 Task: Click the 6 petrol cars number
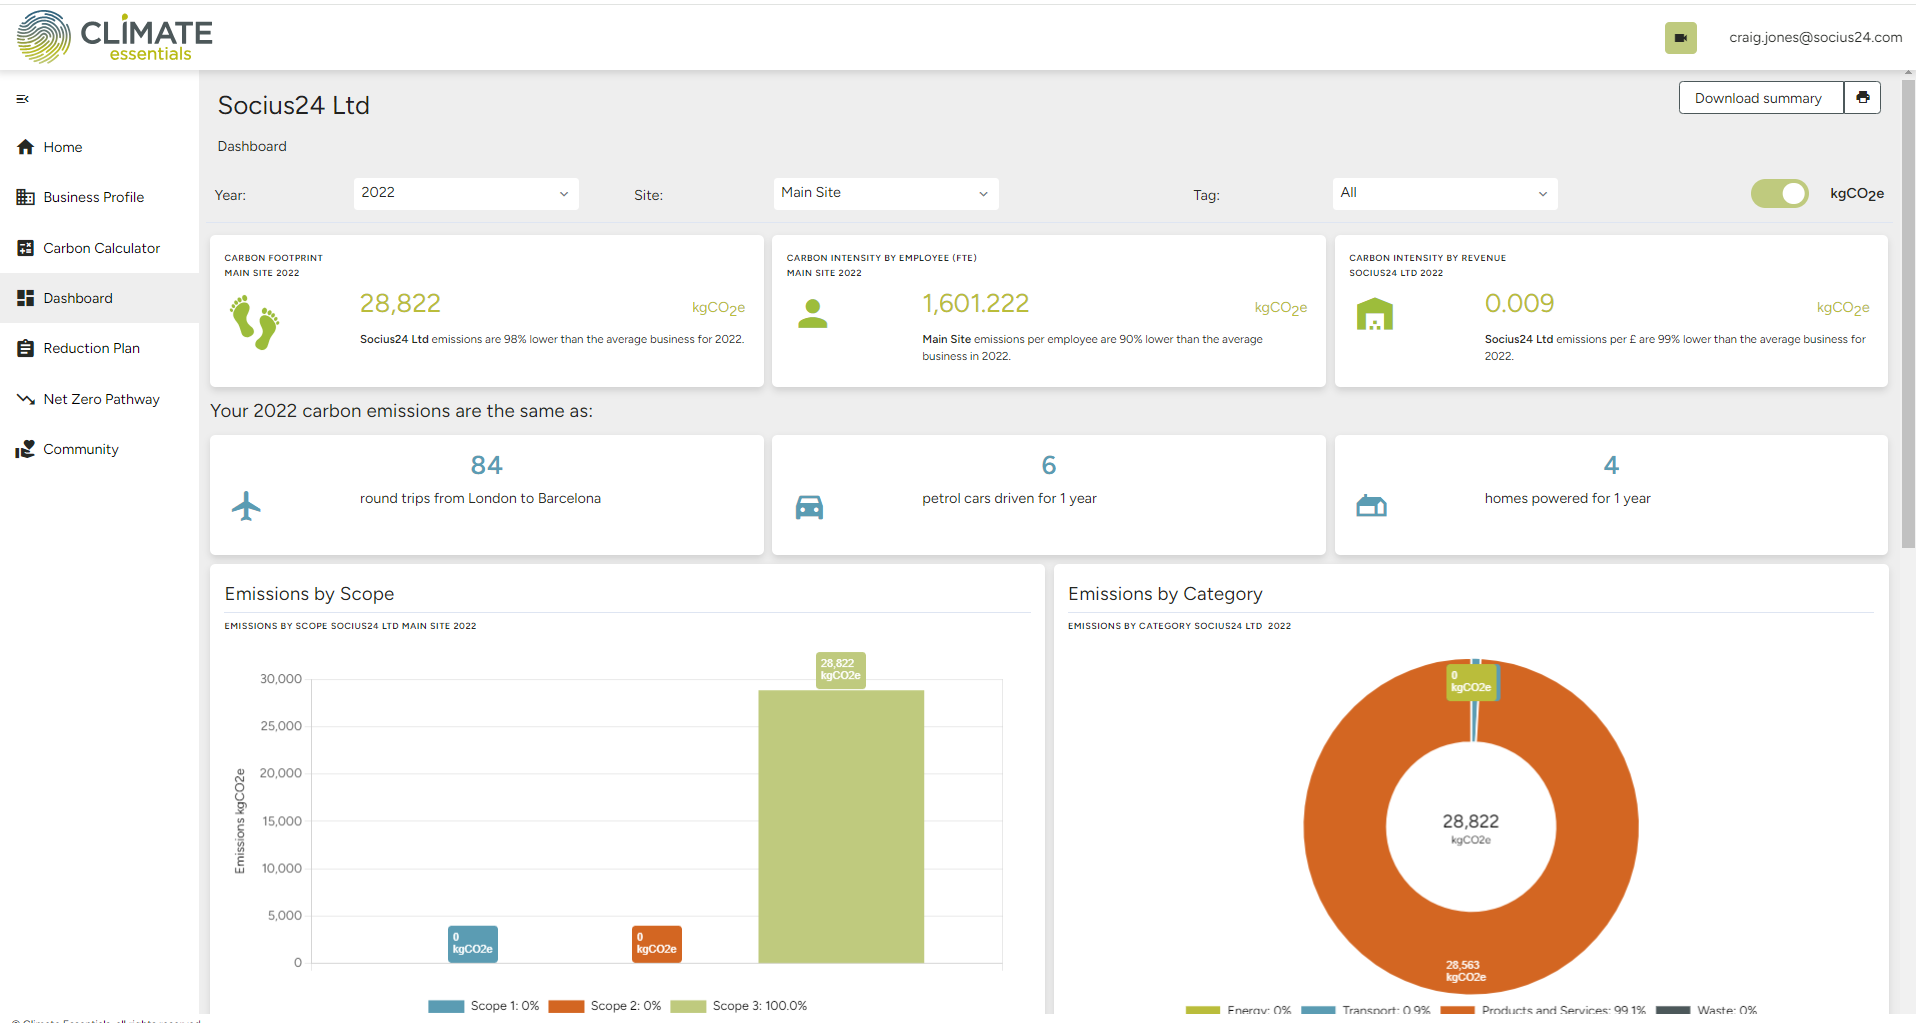pos(1049,465)
